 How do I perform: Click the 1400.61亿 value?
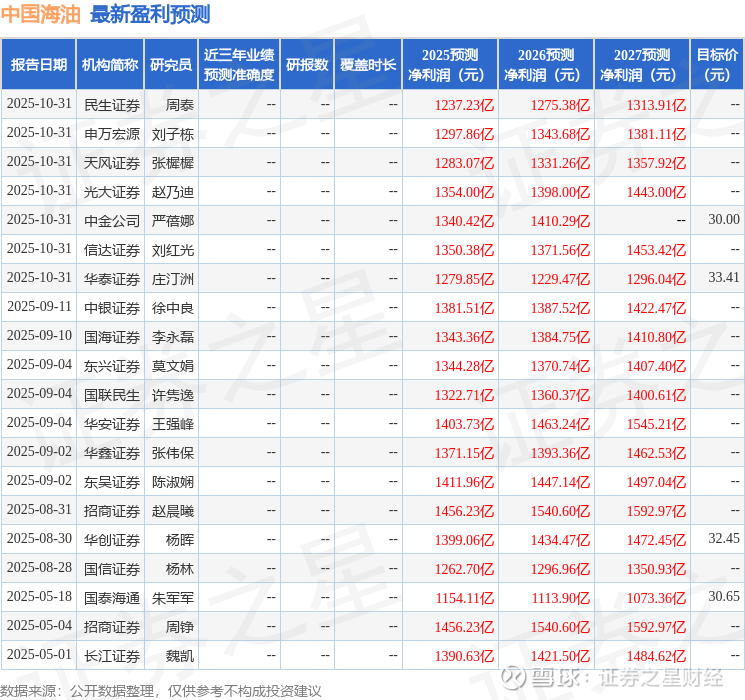pyautogui.click(x=656, y=395)
